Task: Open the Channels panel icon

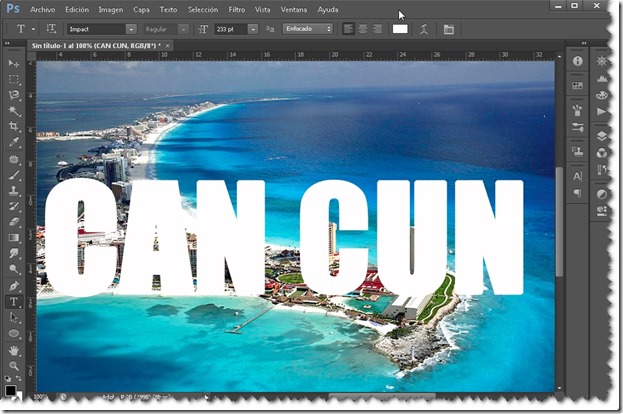Action: coord(602,153)
